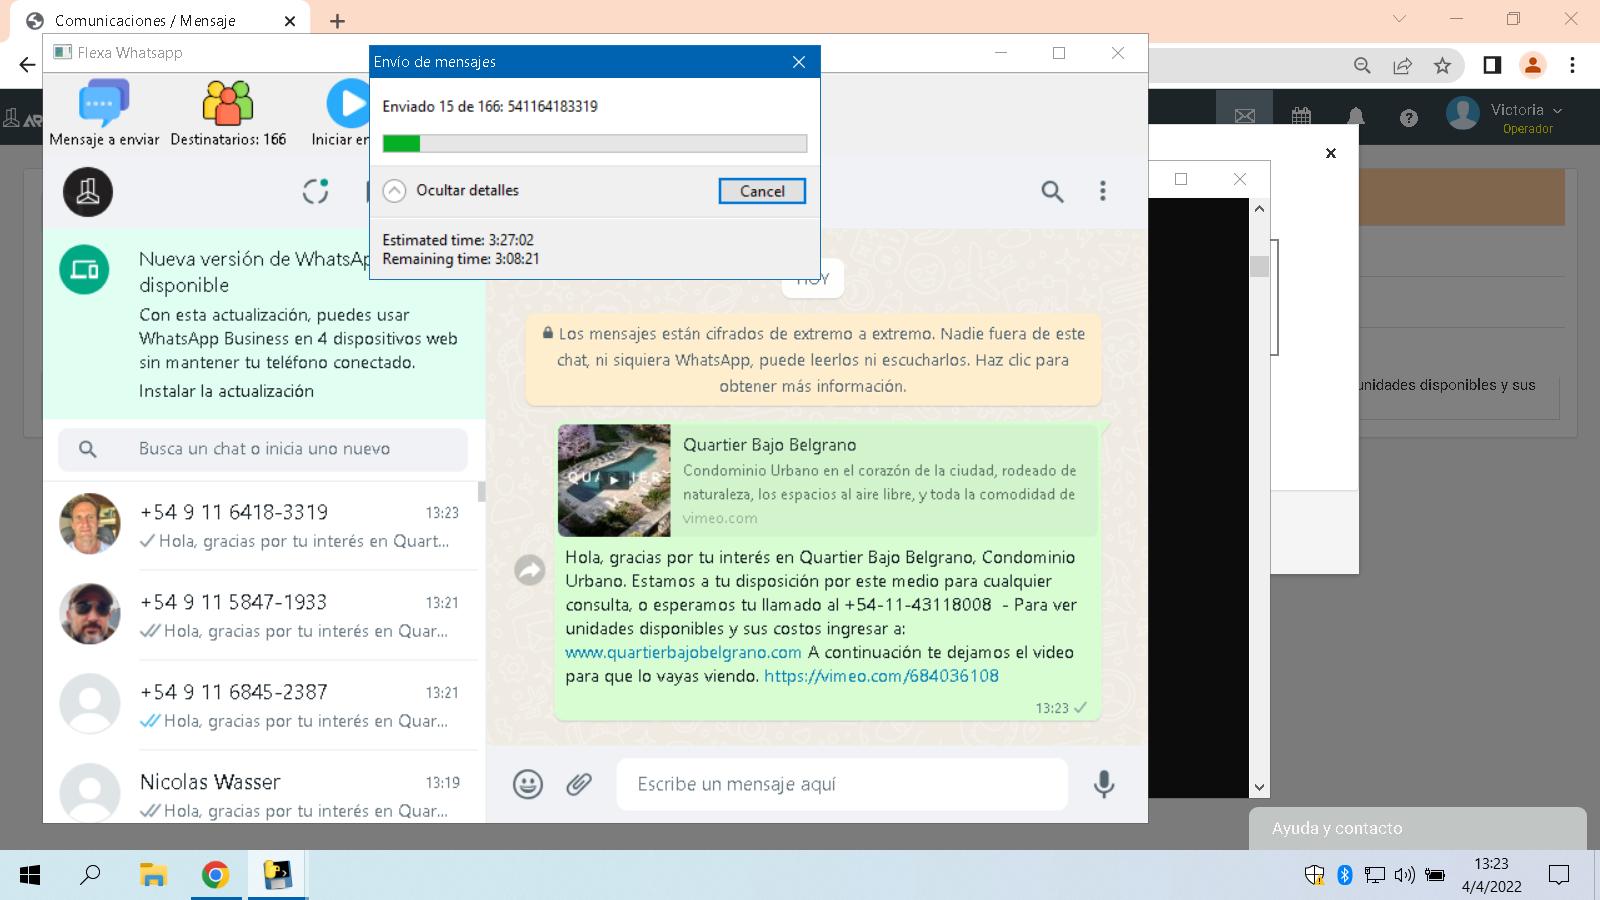Select the Comunicaciones / Mensaje browser tab
Viewport: 1600px width, 900px height.
160,20
